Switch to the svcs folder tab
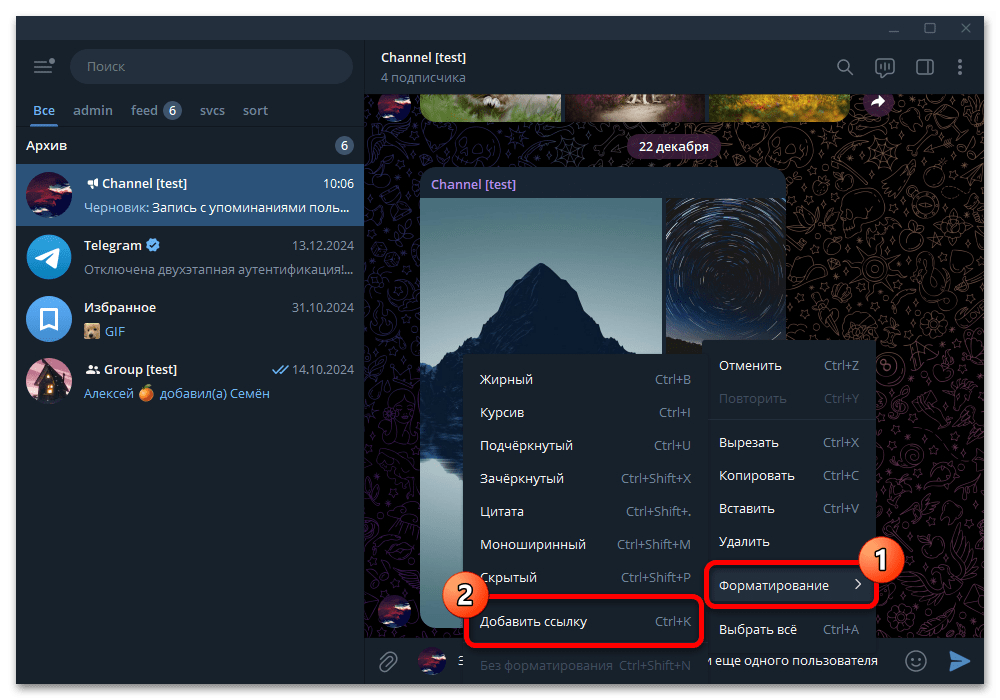Screen dimensions: 1000x700 [x=212, y=110]
